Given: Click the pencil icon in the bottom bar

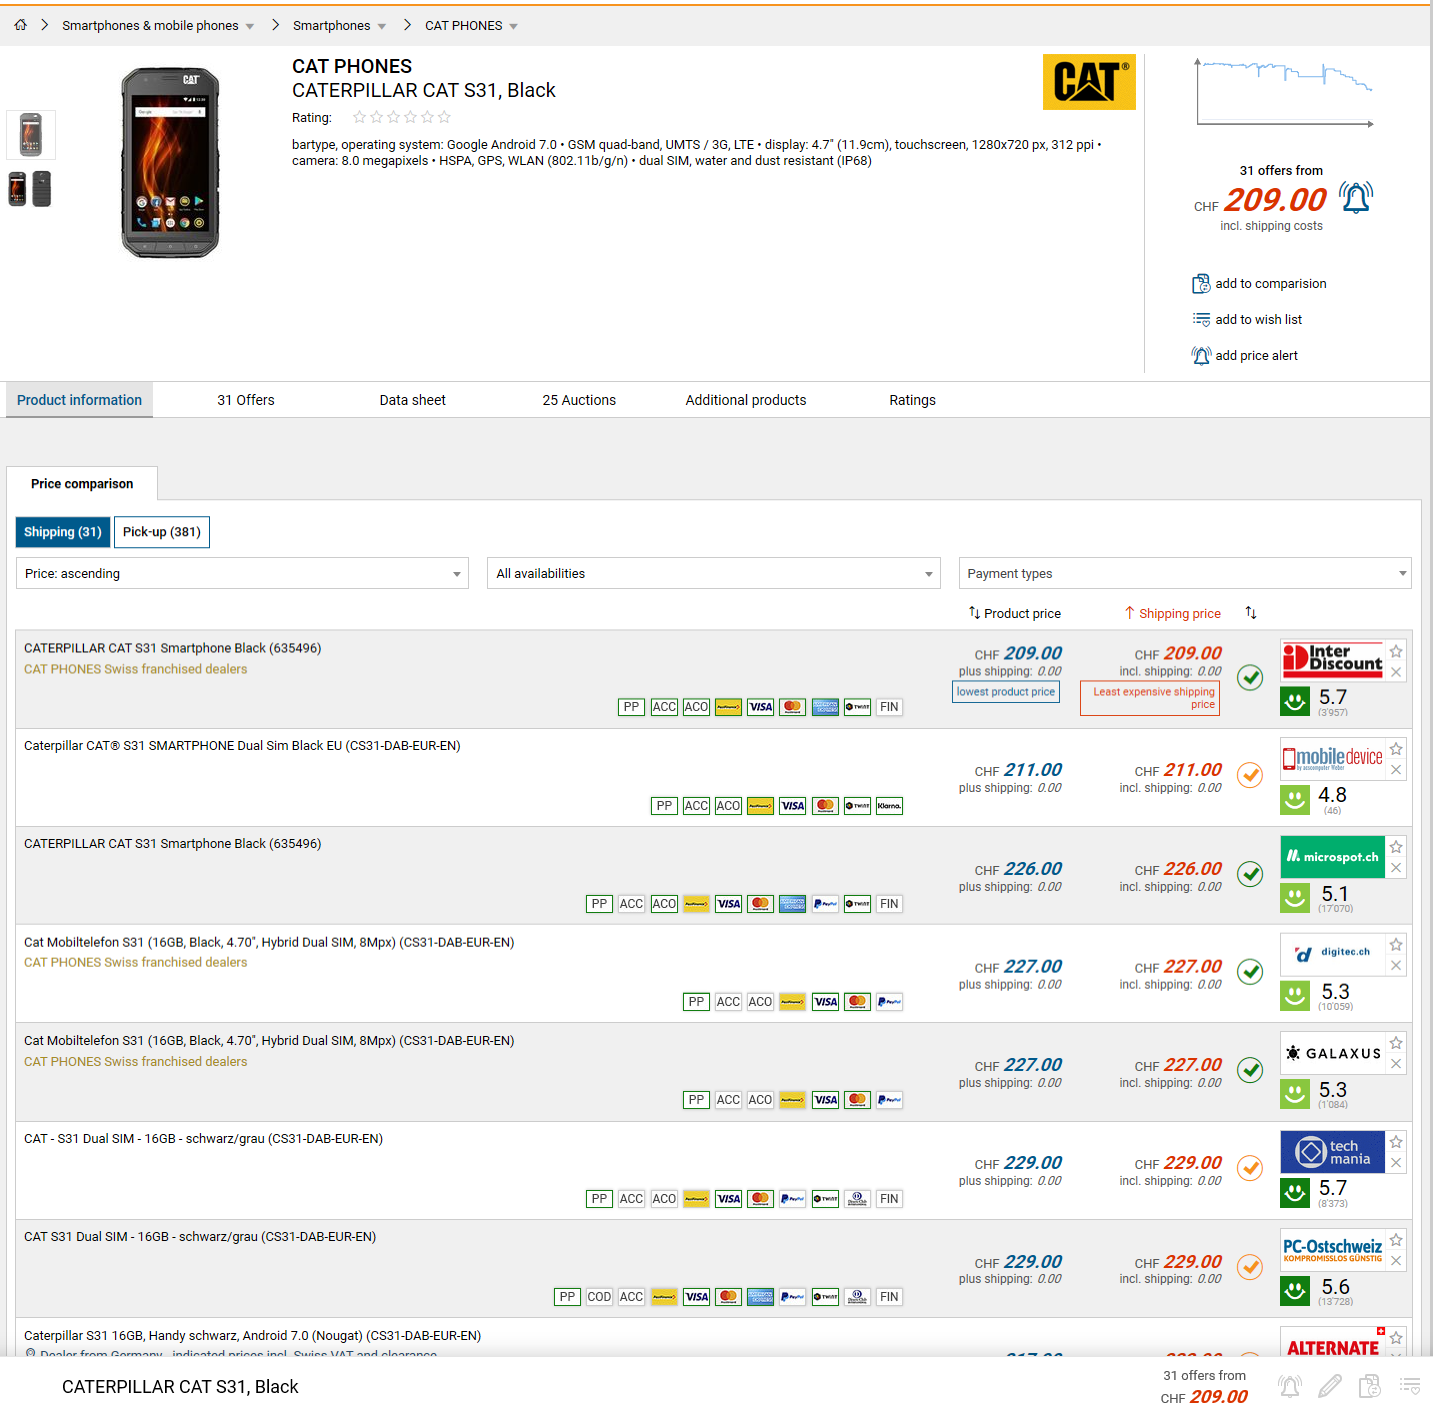Looking at the screenshot, I should 1329,1386.
